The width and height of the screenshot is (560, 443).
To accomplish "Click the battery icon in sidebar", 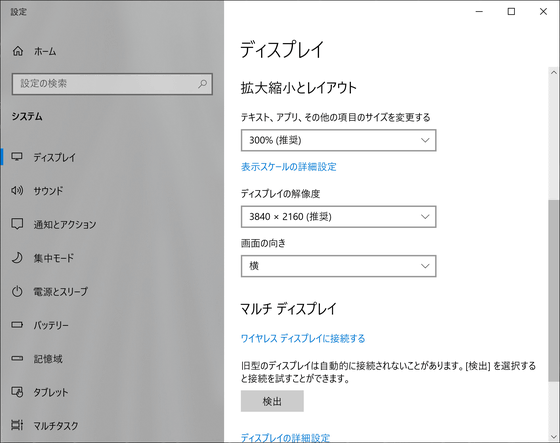I will [x=17, y=325].
